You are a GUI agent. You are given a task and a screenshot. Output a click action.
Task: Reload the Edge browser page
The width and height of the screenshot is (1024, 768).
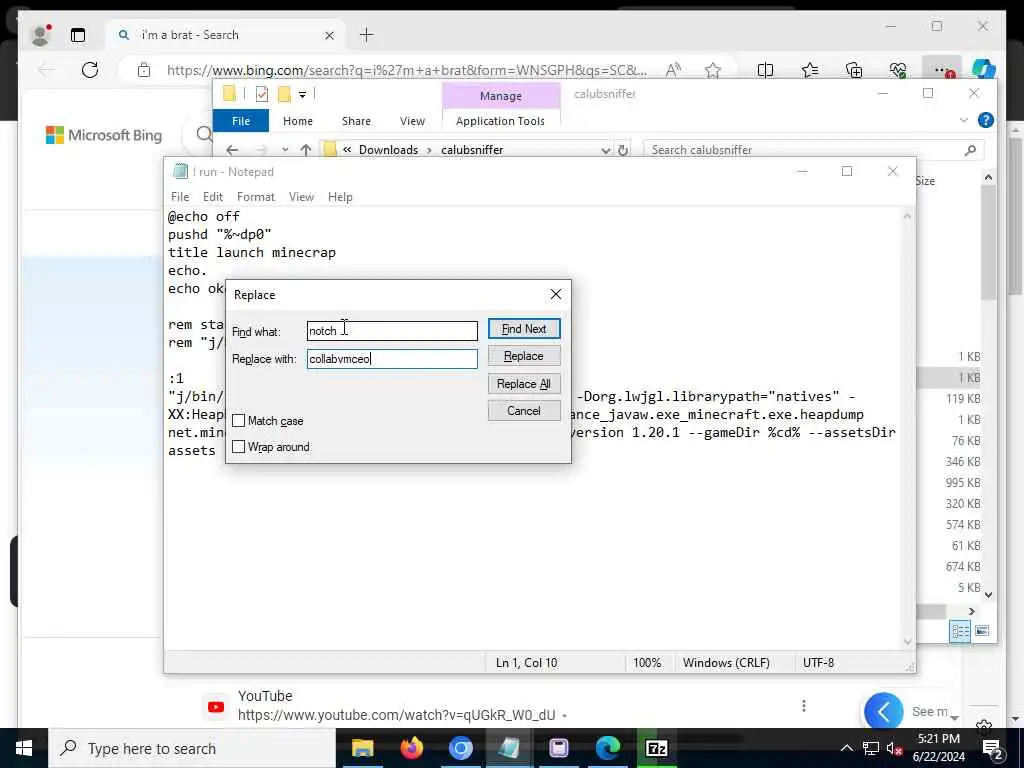coord(90,69)
